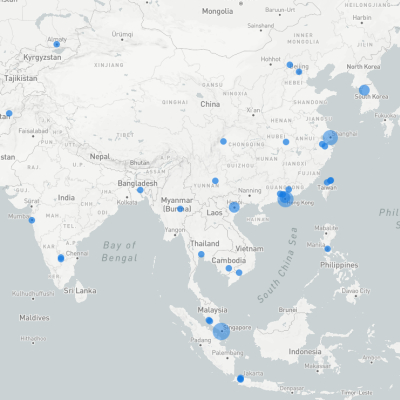Image resolution: width=400 pixels, height=400 pixels.
Task: Click the 'Tajikistan' label
Action: (x=21, y=78)
